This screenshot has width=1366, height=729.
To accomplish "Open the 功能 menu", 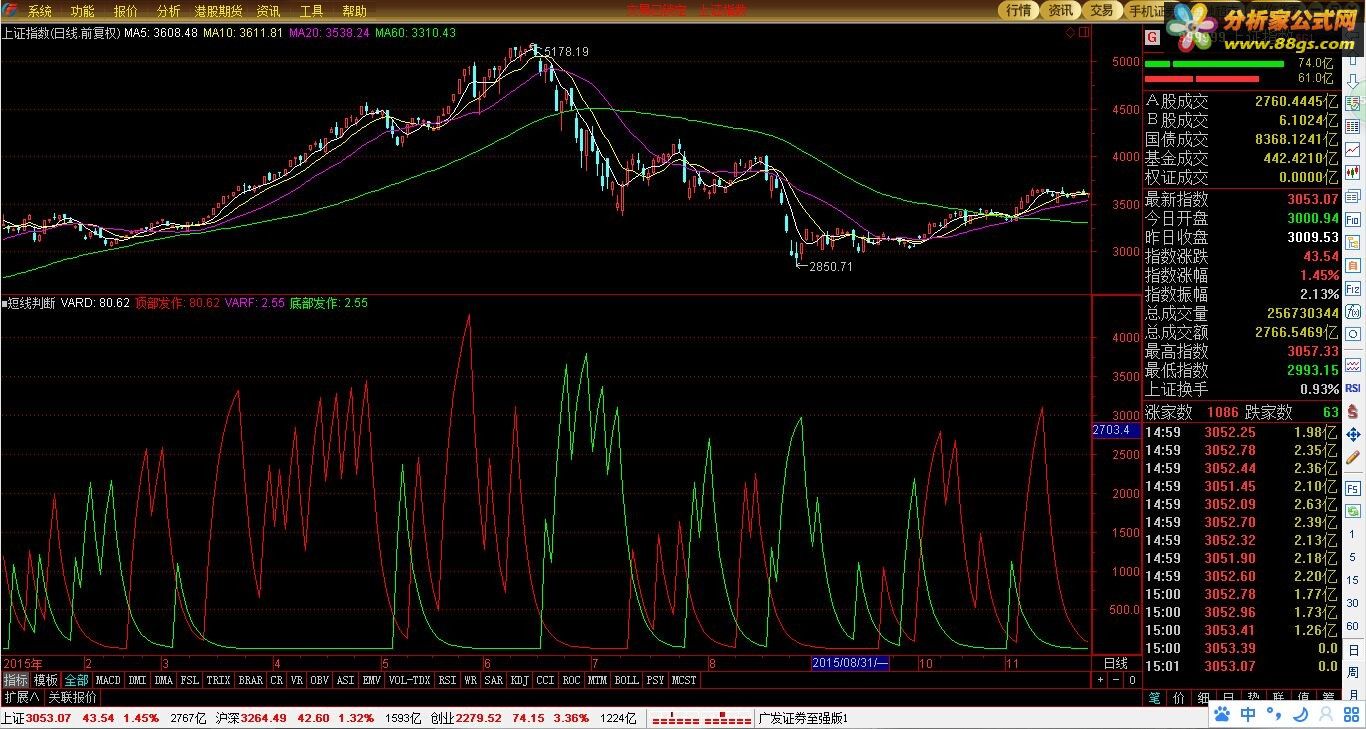I will point(82,11).
